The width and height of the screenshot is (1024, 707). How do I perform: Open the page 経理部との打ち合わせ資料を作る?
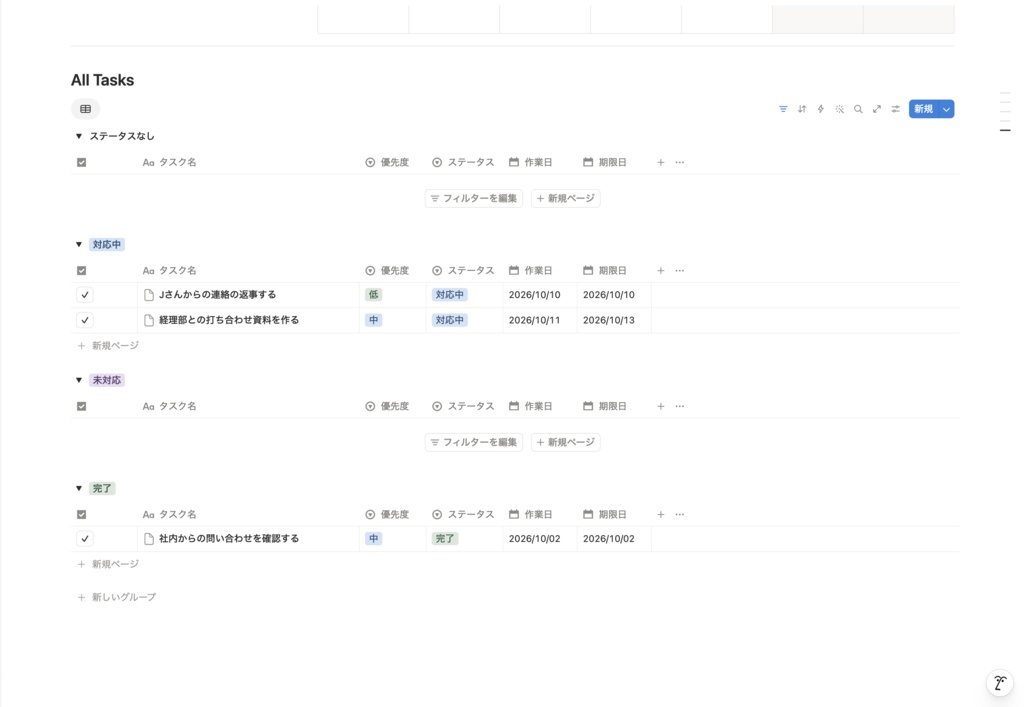click(229, 320)
